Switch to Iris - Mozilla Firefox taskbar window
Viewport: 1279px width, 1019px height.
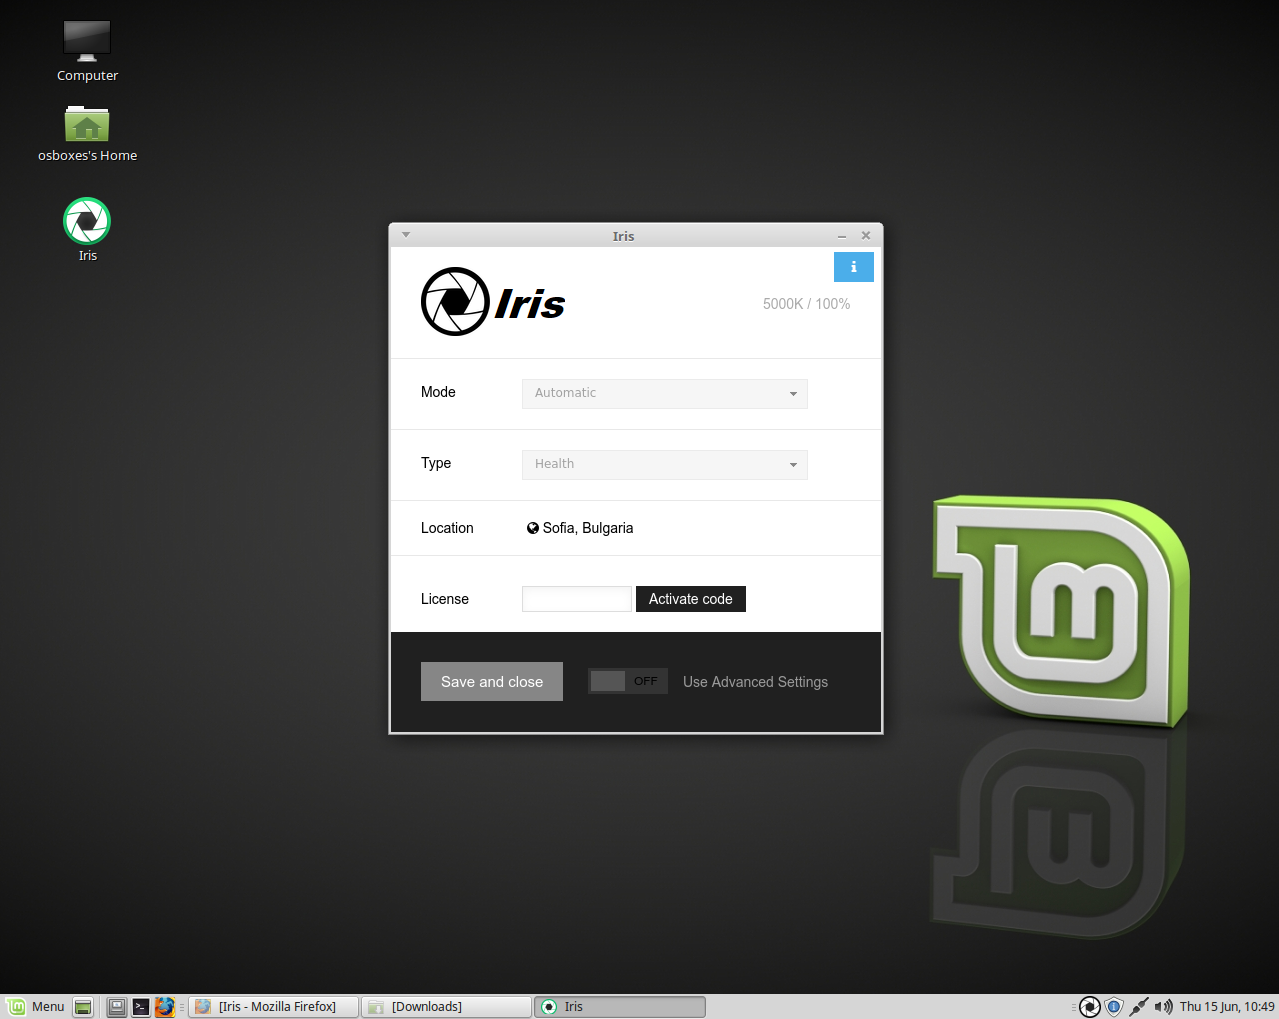(x=273, y=1007)
